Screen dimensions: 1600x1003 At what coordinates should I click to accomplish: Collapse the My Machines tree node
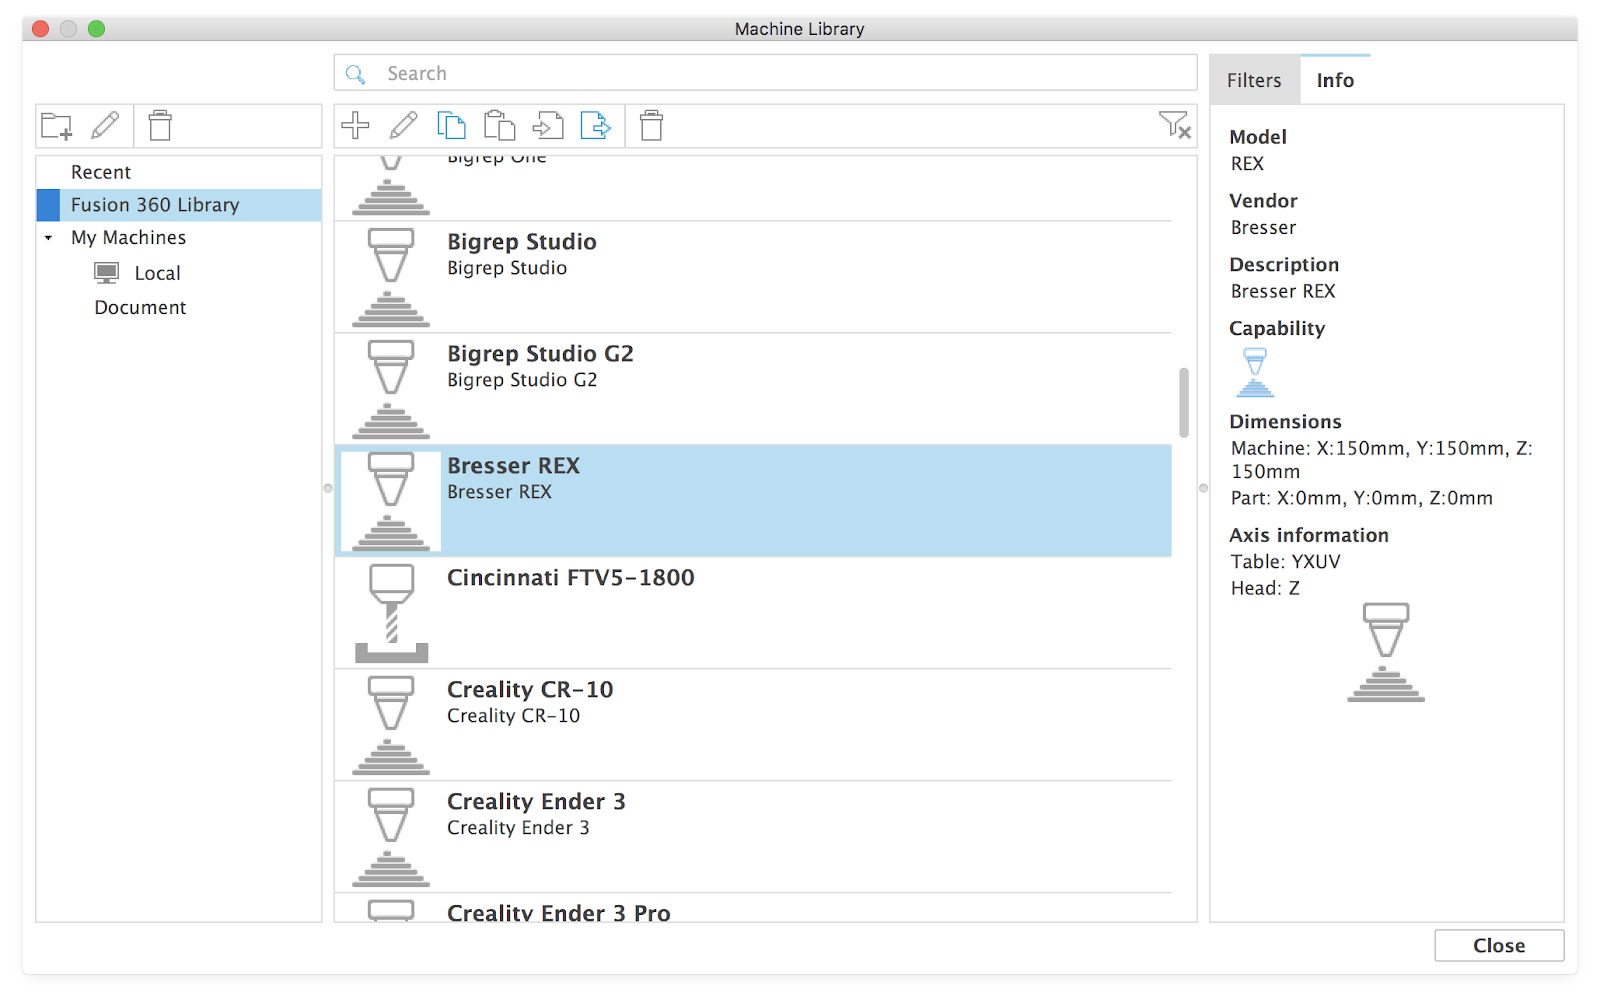pyautogui.click(x=48, y=238)
